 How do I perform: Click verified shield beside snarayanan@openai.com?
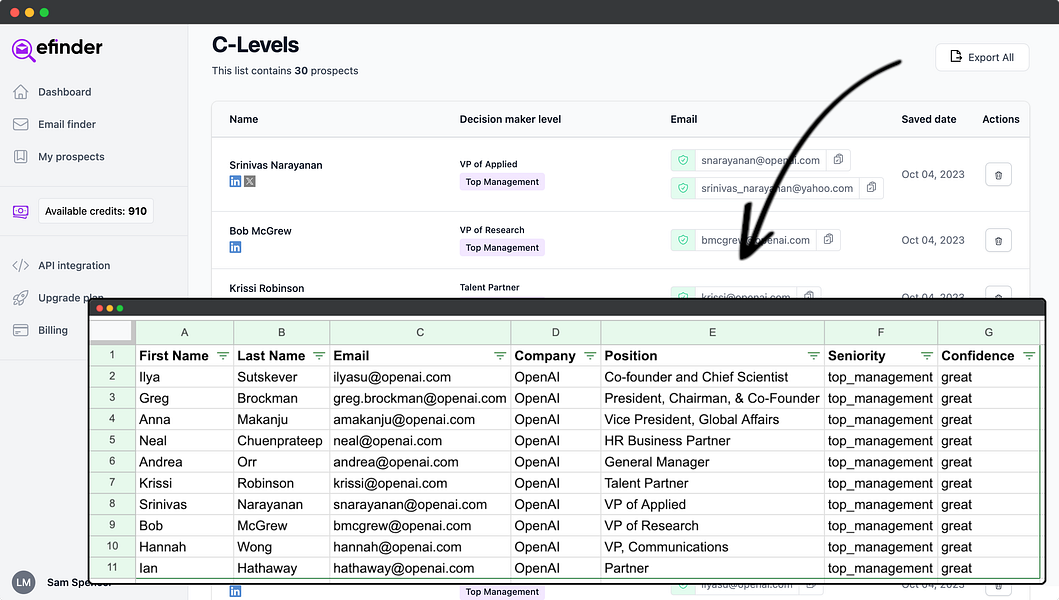(683, 160)
